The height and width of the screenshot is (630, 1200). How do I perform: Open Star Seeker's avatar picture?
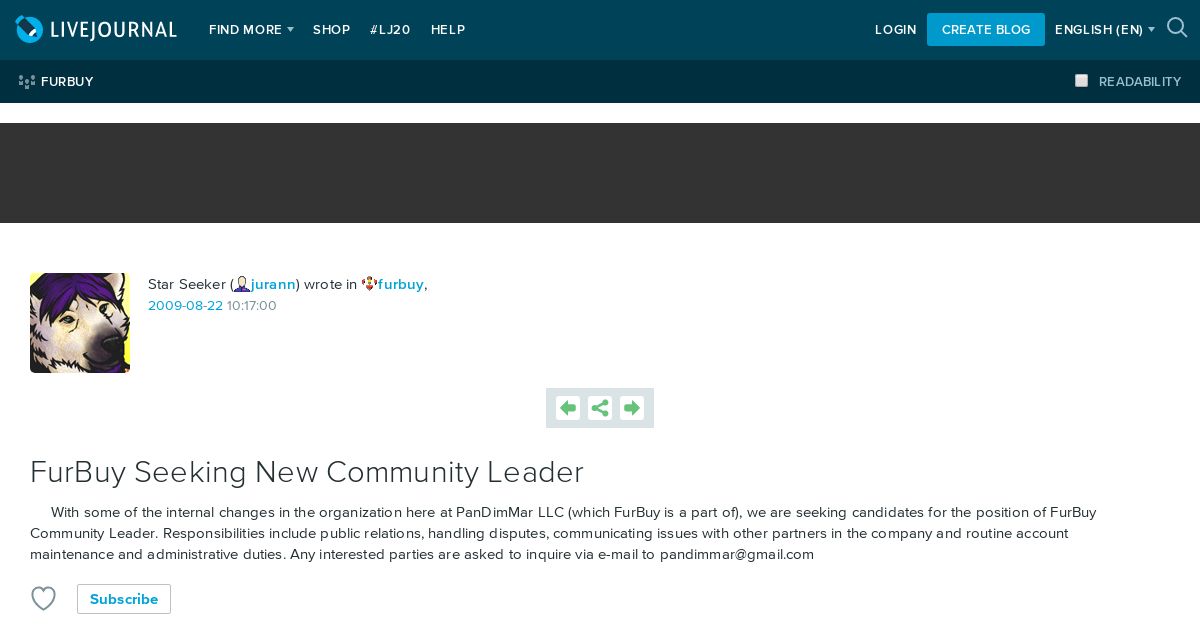click(x=80, y=323)
